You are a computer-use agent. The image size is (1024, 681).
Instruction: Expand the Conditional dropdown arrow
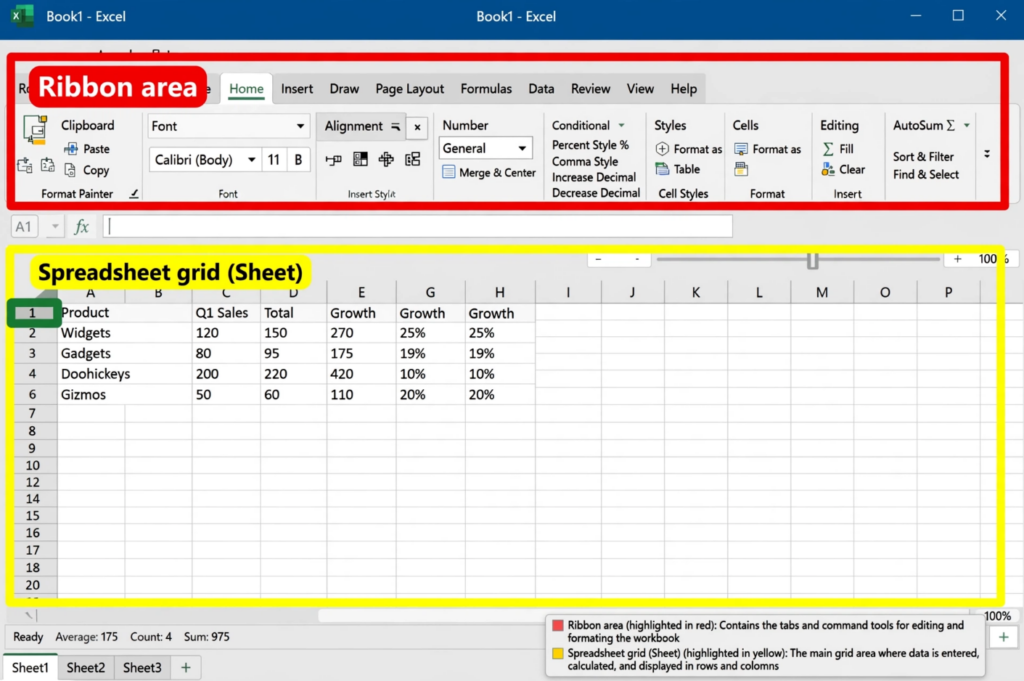point(622,125)
